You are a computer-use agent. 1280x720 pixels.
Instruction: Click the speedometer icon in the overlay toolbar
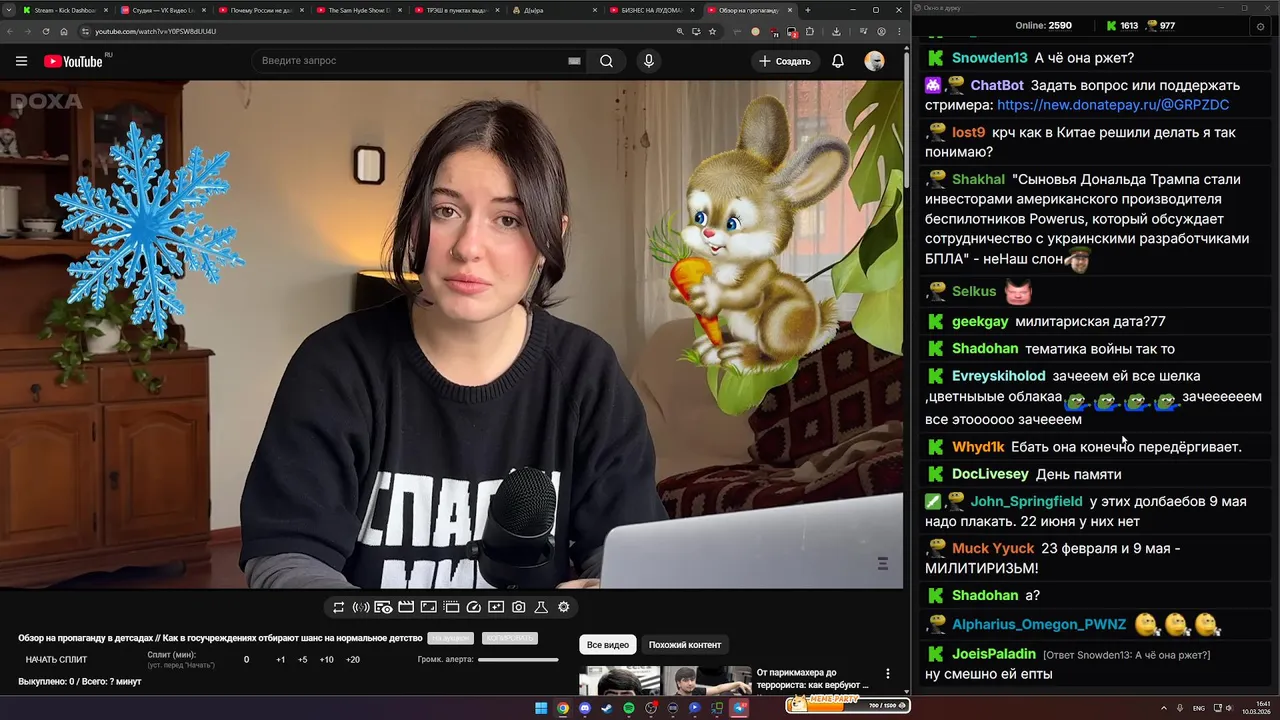474,607
